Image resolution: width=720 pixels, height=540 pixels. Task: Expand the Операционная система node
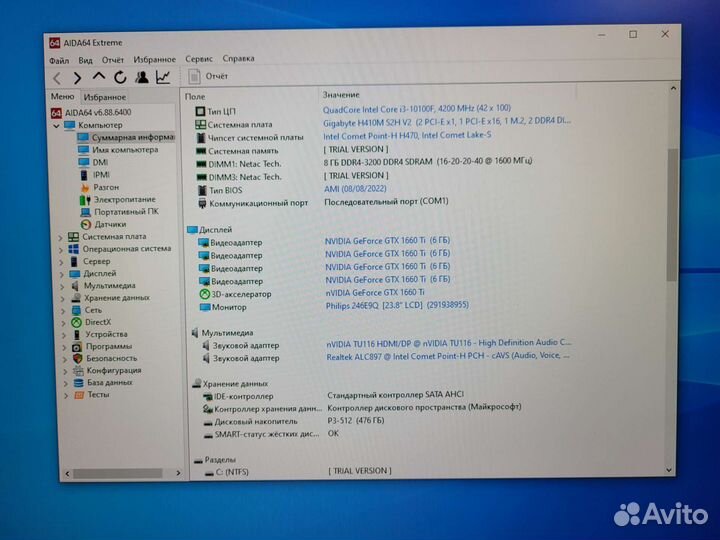point(61,250)
